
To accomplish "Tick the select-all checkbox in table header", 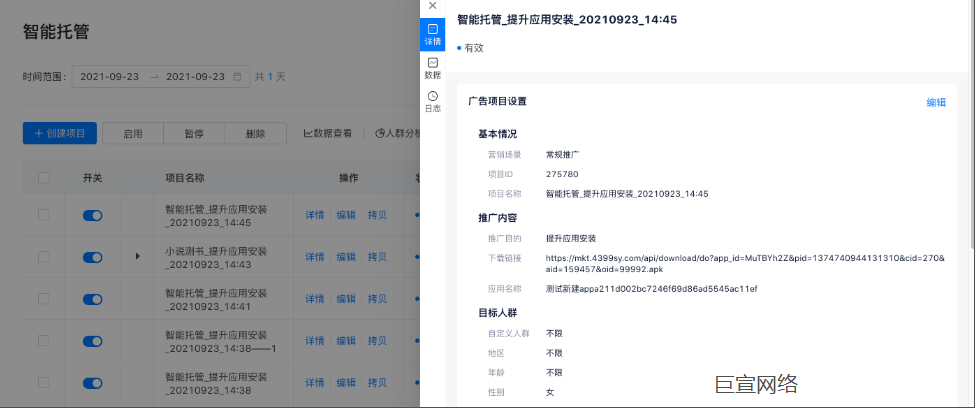I will (x=44, y=178).
